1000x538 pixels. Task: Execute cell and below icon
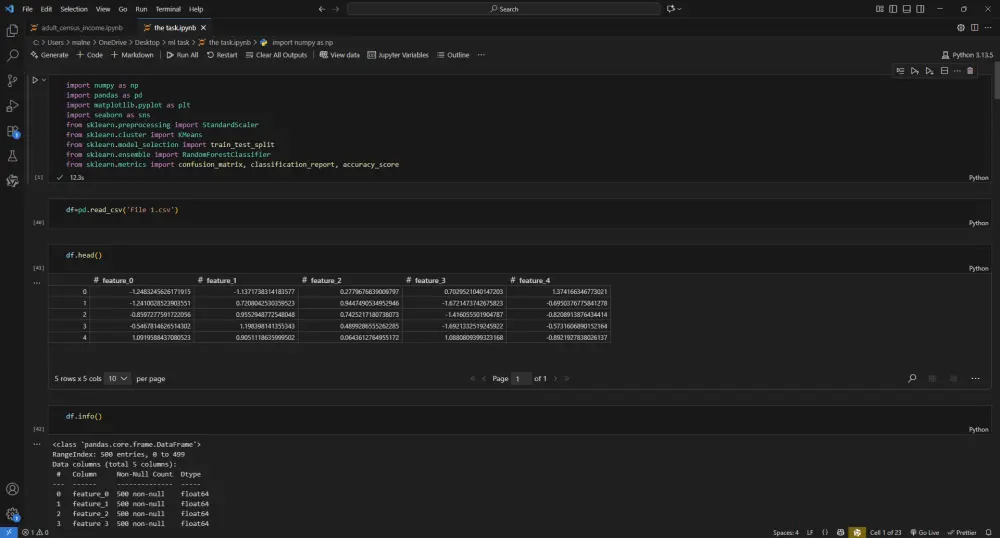[929, 71]
